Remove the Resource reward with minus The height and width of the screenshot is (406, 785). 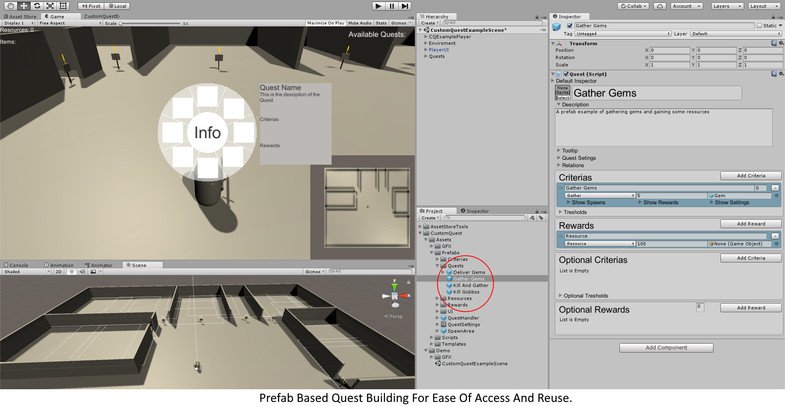pyautogui.click(x=775, y=236)
